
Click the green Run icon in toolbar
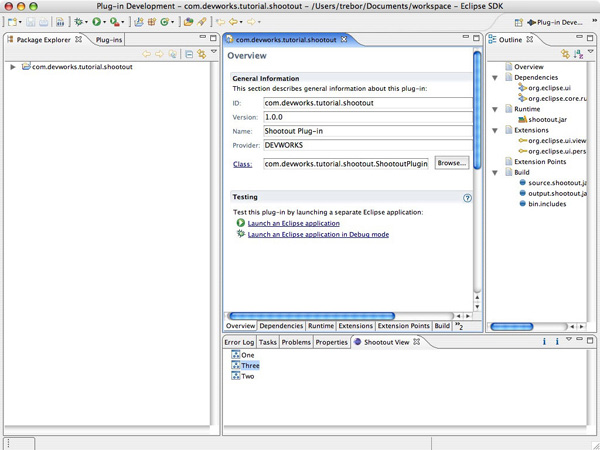[x=96, y=22]
